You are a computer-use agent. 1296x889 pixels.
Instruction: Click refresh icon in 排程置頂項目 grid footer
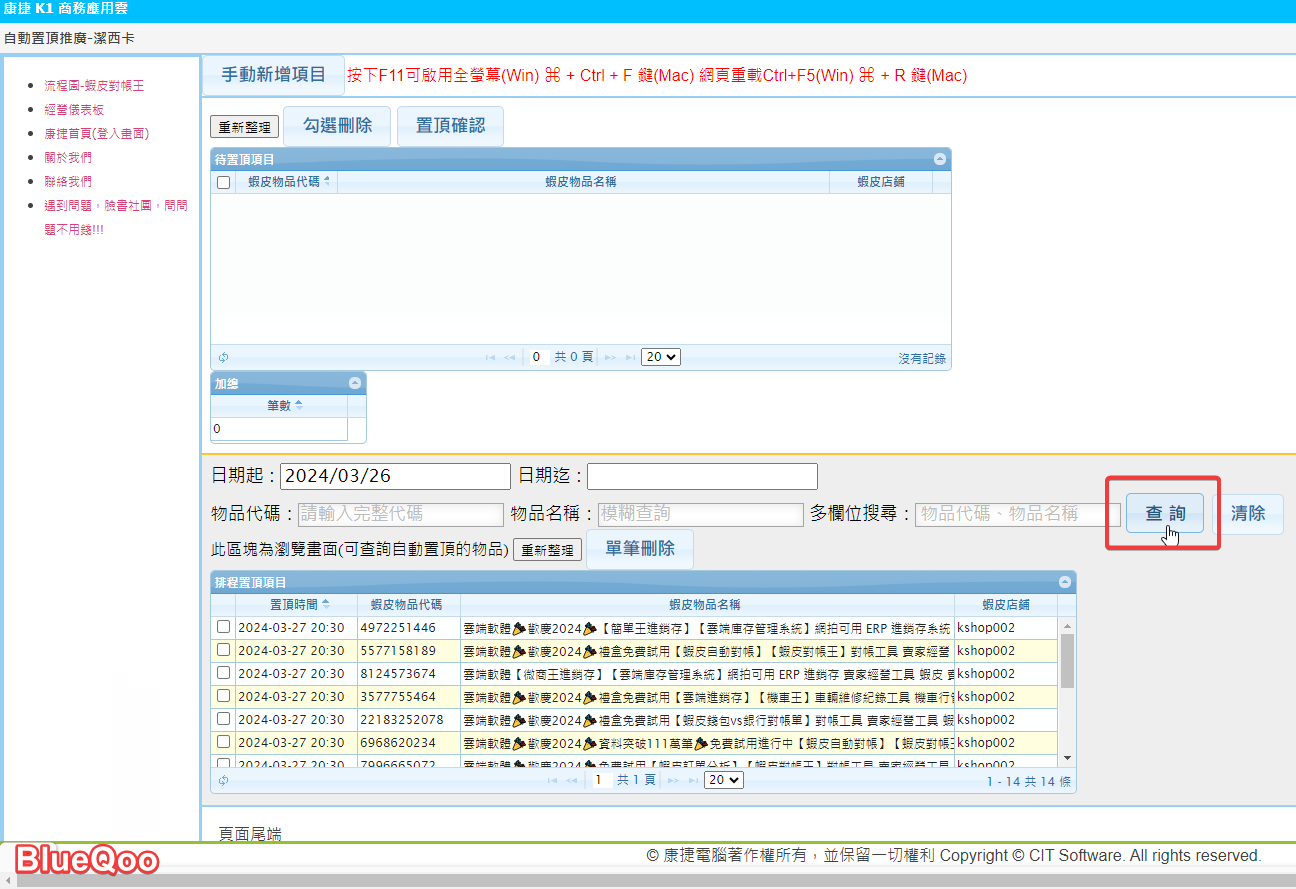223,781
